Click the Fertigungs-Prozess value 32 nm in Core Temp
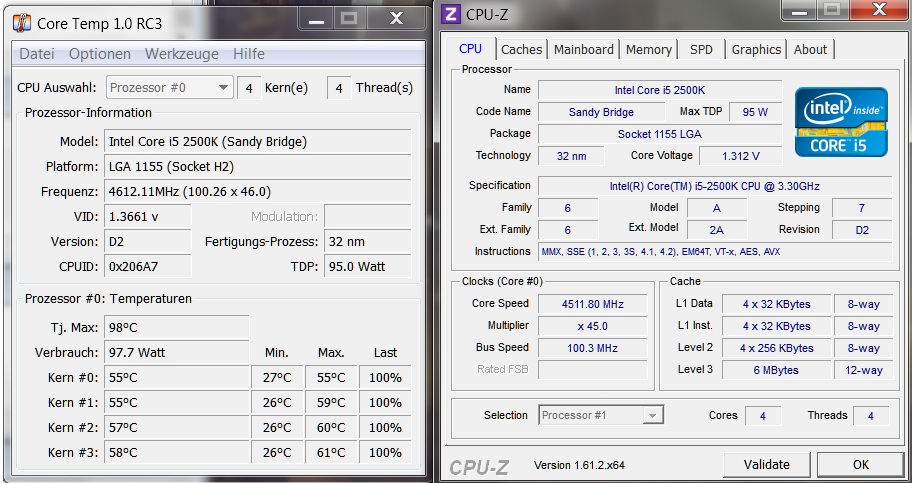912x483 pixels. click(x=368, y=242)
